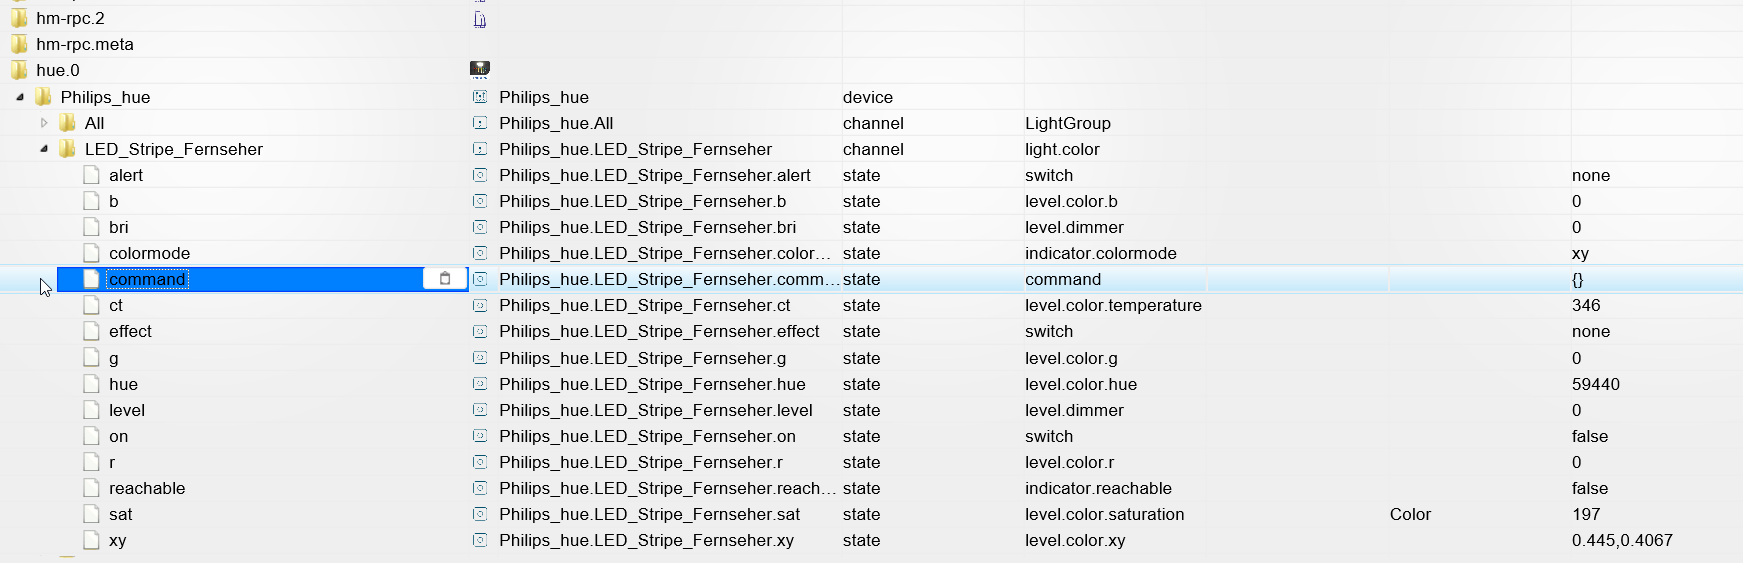Click the level.color.saturation role cell
1743x563 pixels.
click(1105, 514)
